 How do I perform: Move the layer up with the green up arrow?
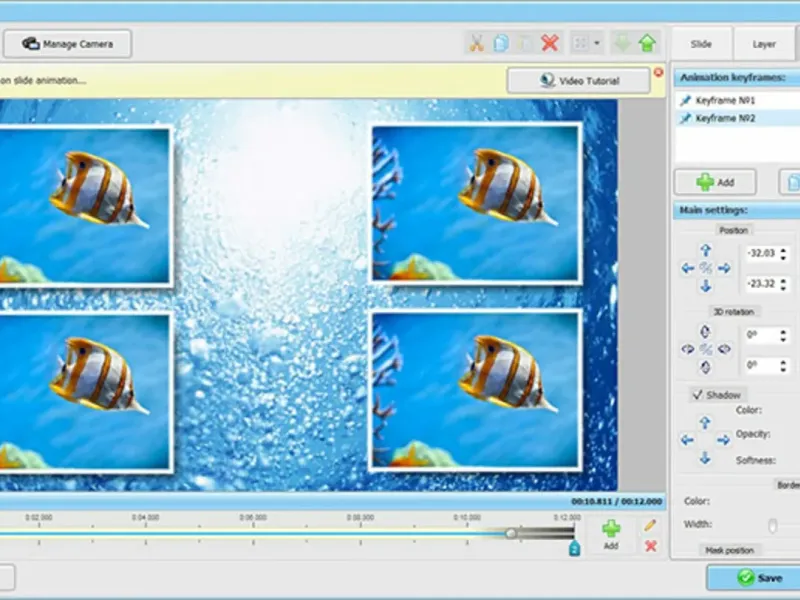(x=647, y=43)
